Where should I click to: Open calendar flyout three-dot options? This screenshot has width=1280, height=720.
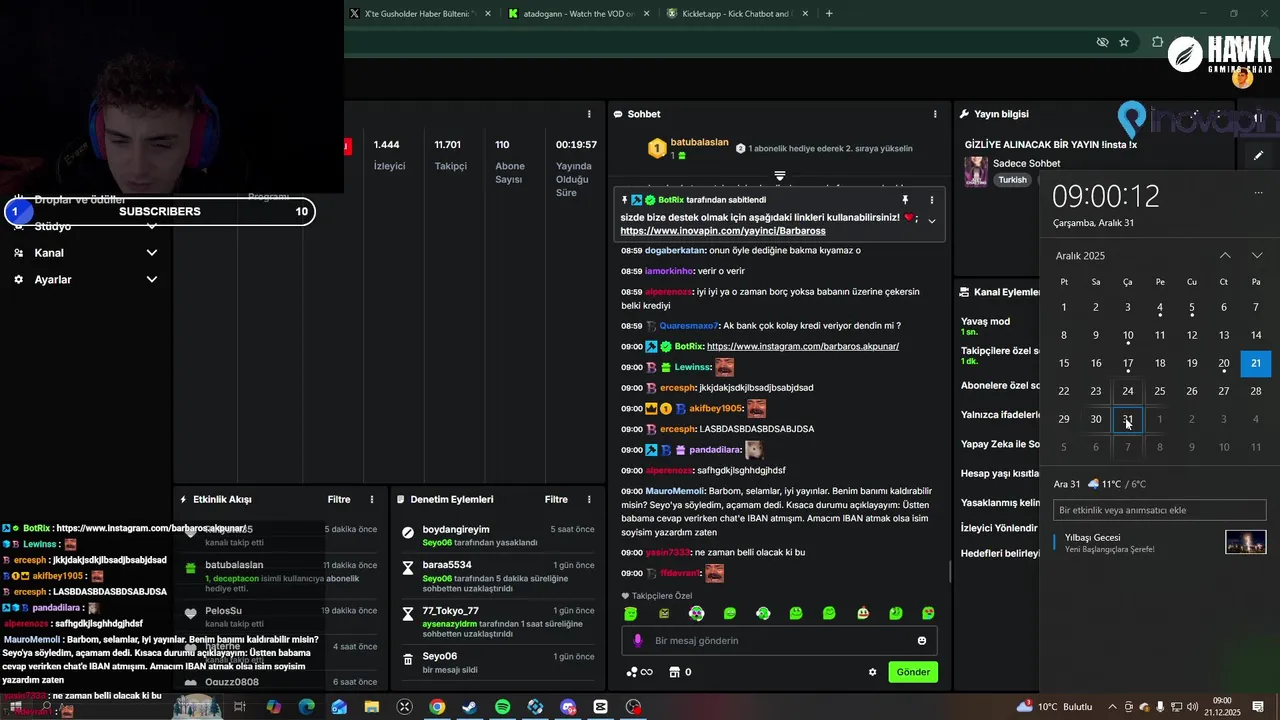1258,193
